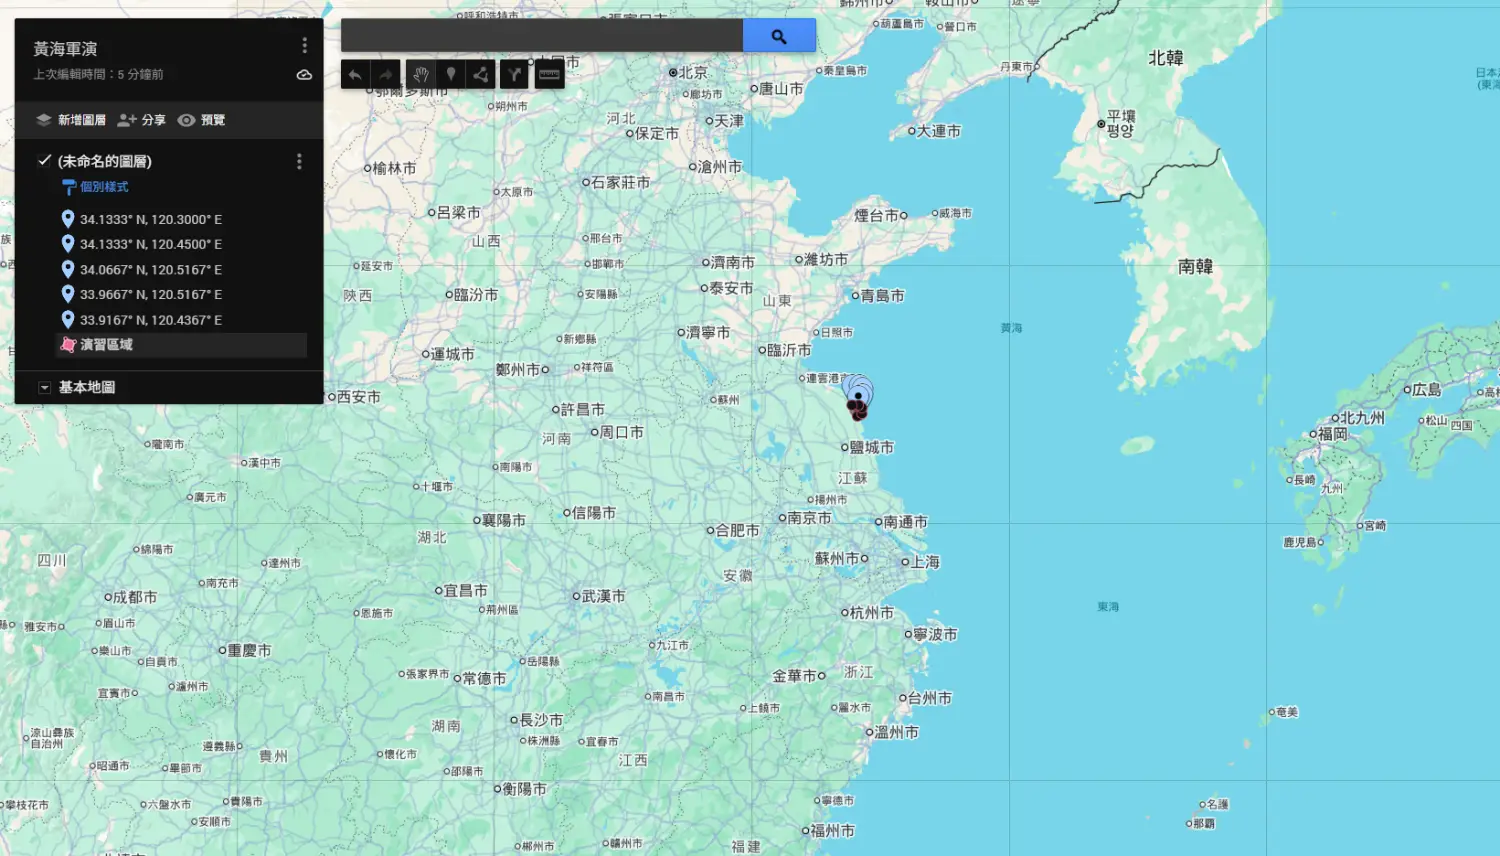Open 個別樣式 layer style settings
Image resolution: width=1500 pixels, height=856 pixels.
point(103,187)
